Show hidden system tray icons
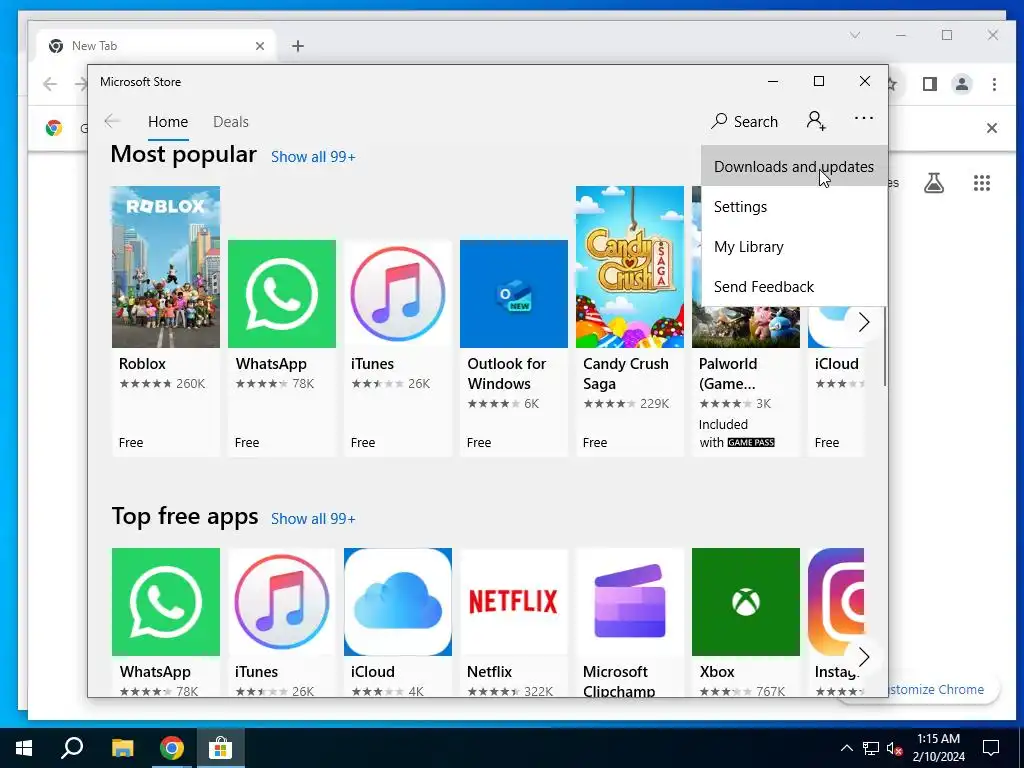1024x768 pixels. 846,748
